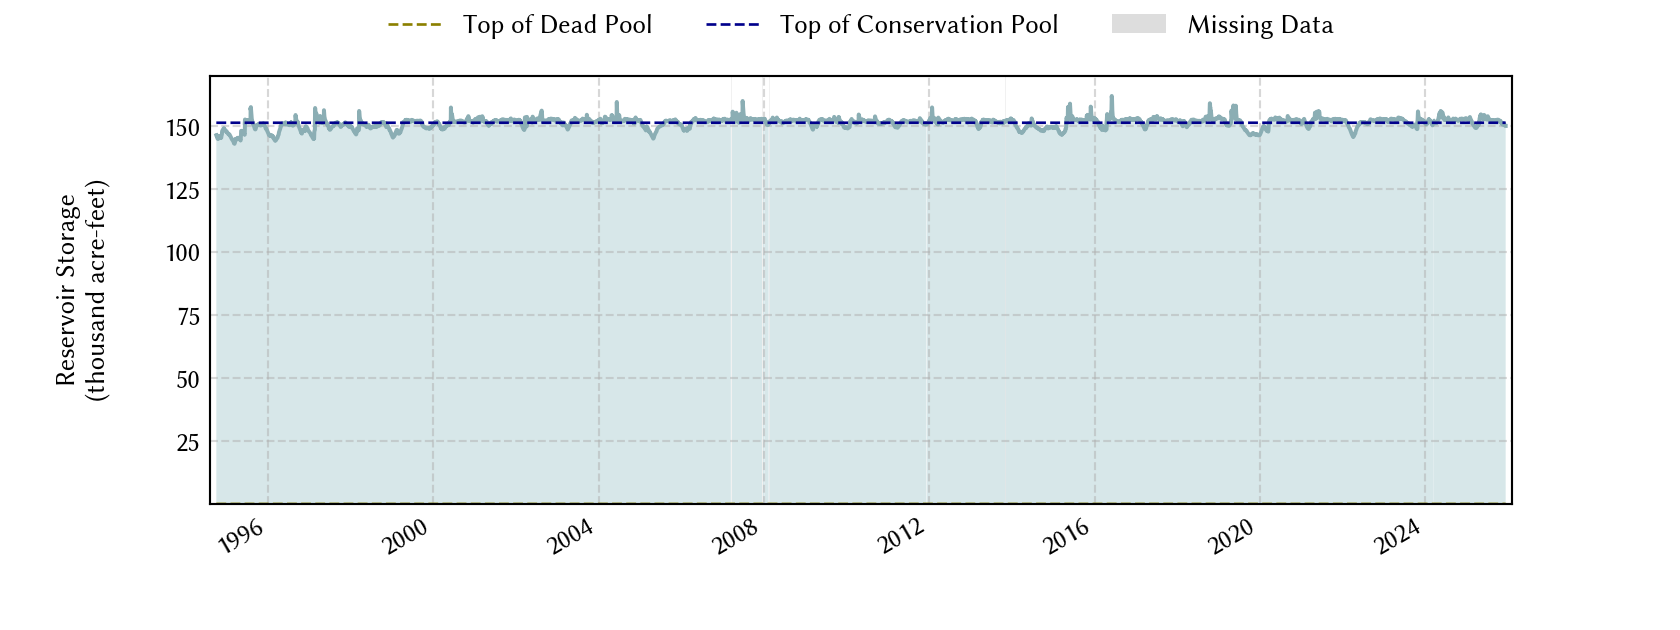Click the Top of Conservation Pool legend line

732,25
